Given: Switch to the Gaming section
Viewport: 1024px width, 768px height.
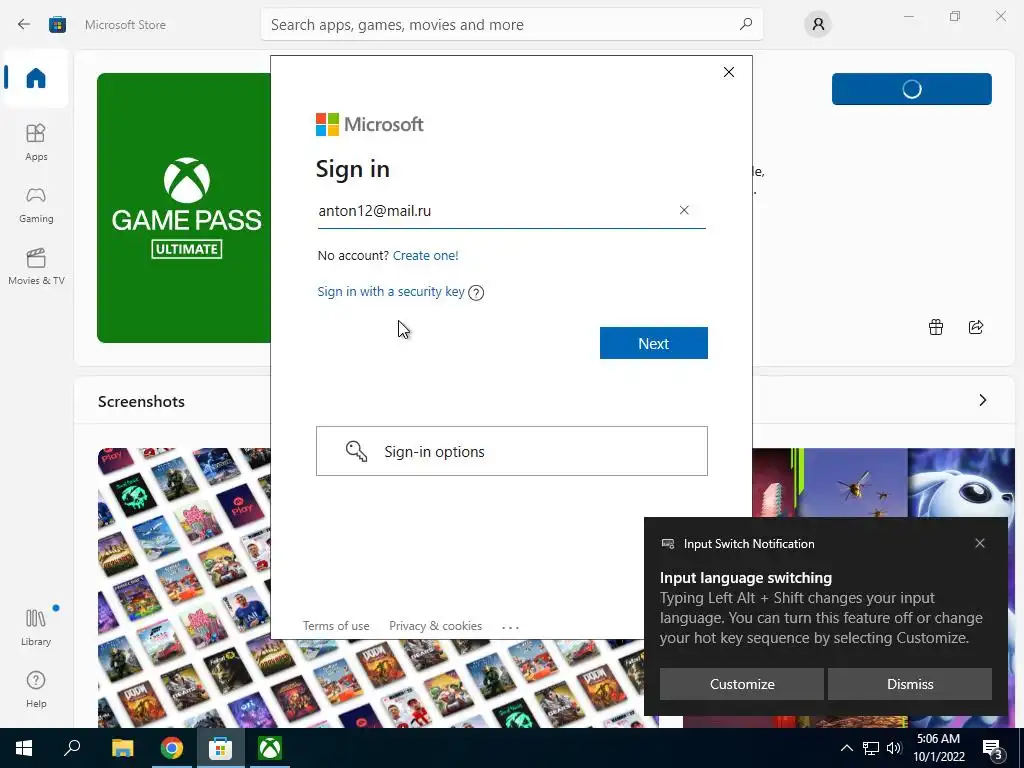Looking at the screenshot, I should 36,204.
